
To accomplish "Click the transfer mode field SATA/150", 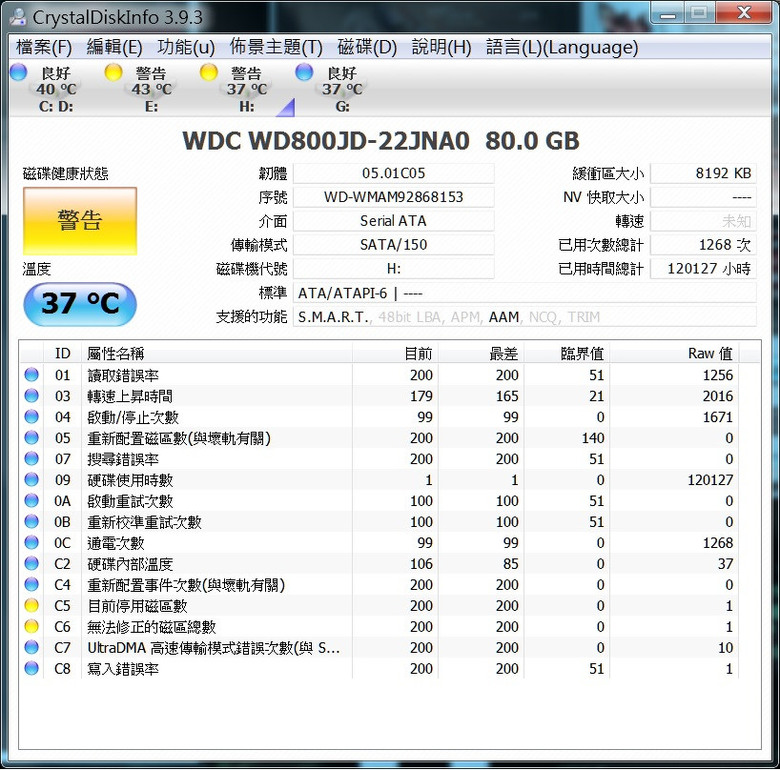I will 393,245.
